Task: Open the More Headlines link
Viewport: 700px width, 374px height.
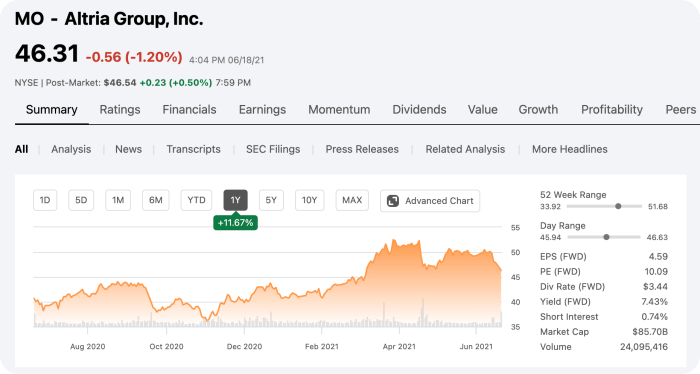Action: tap(570, 149)
